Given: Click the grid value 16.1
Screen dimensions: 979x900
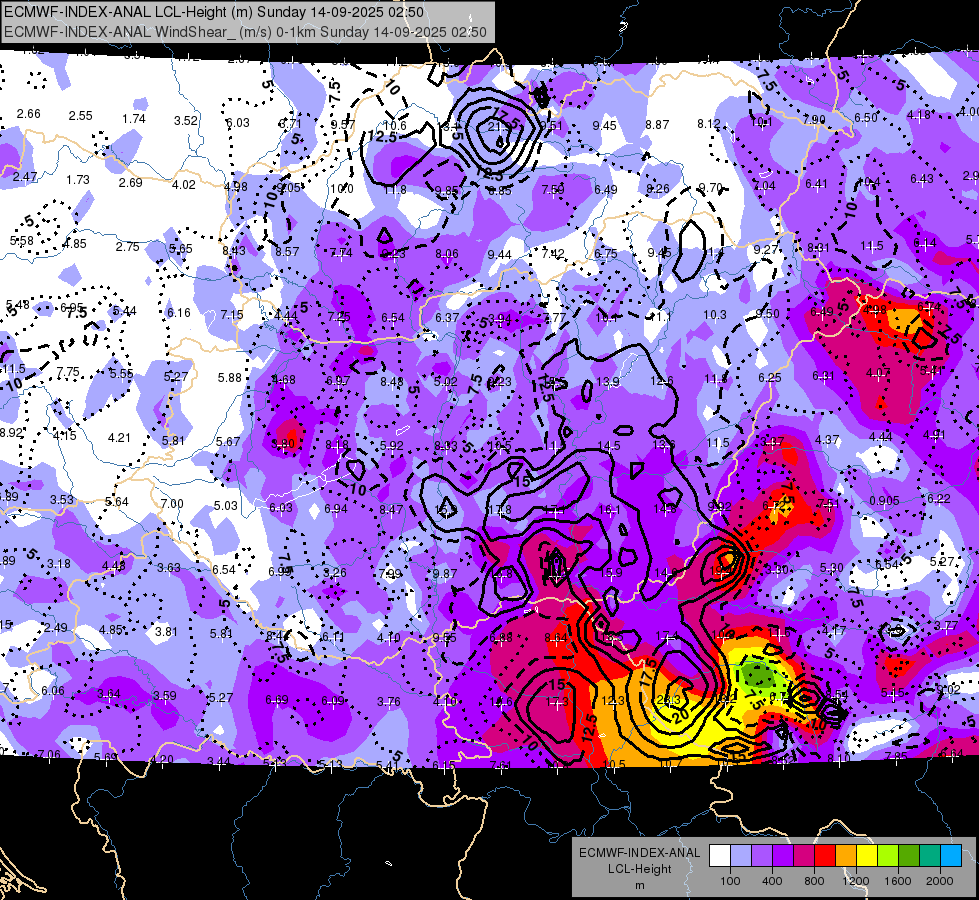Looking at the screenshot, I should 609,510.
